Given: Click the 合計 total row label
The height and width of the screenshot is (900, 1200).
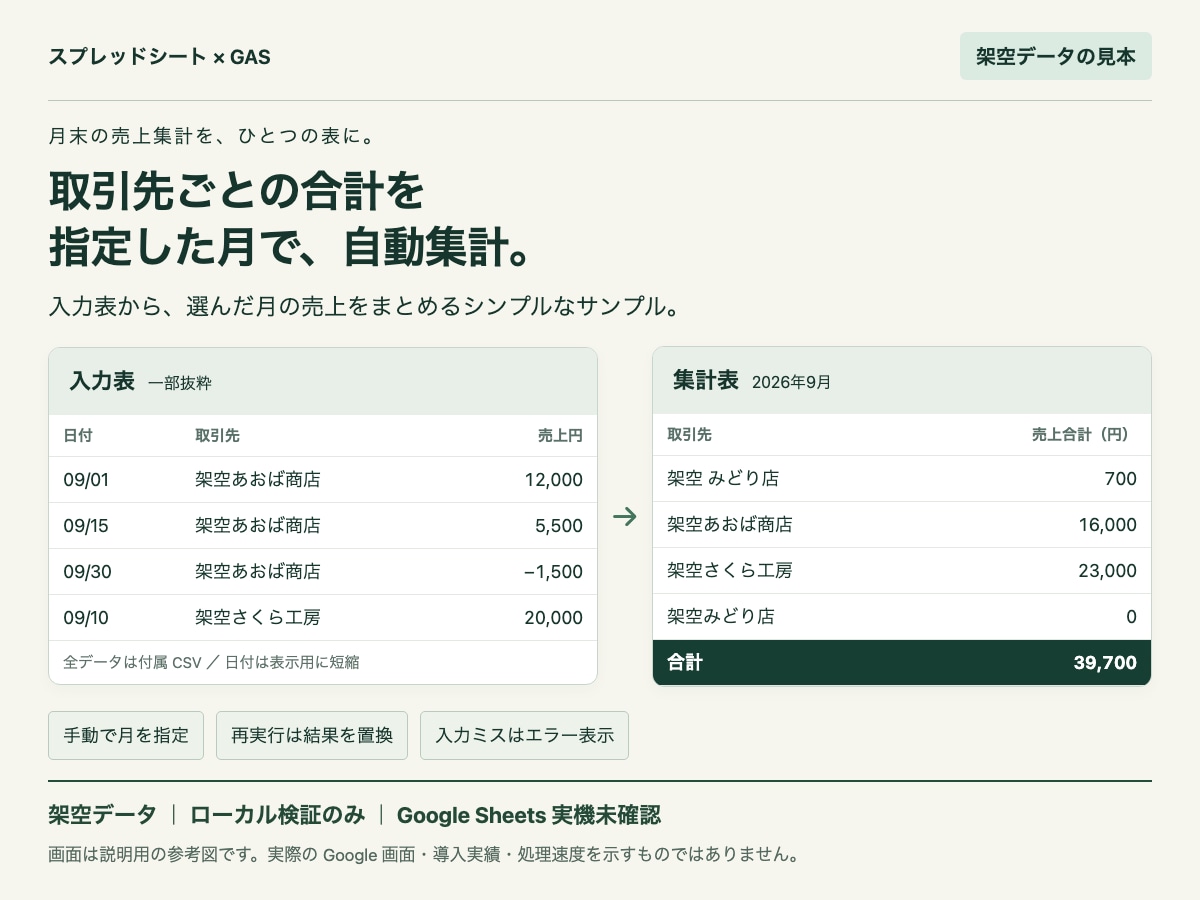Looking at the screenshot, I should tap(685, 663).
